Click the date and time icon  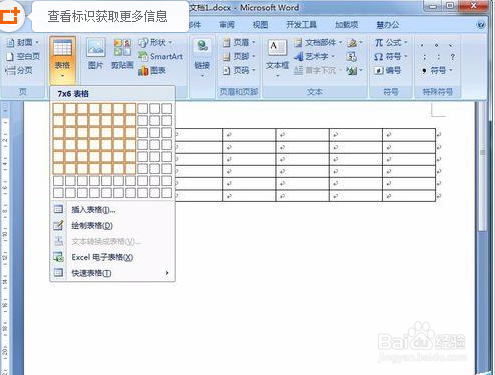352,56
